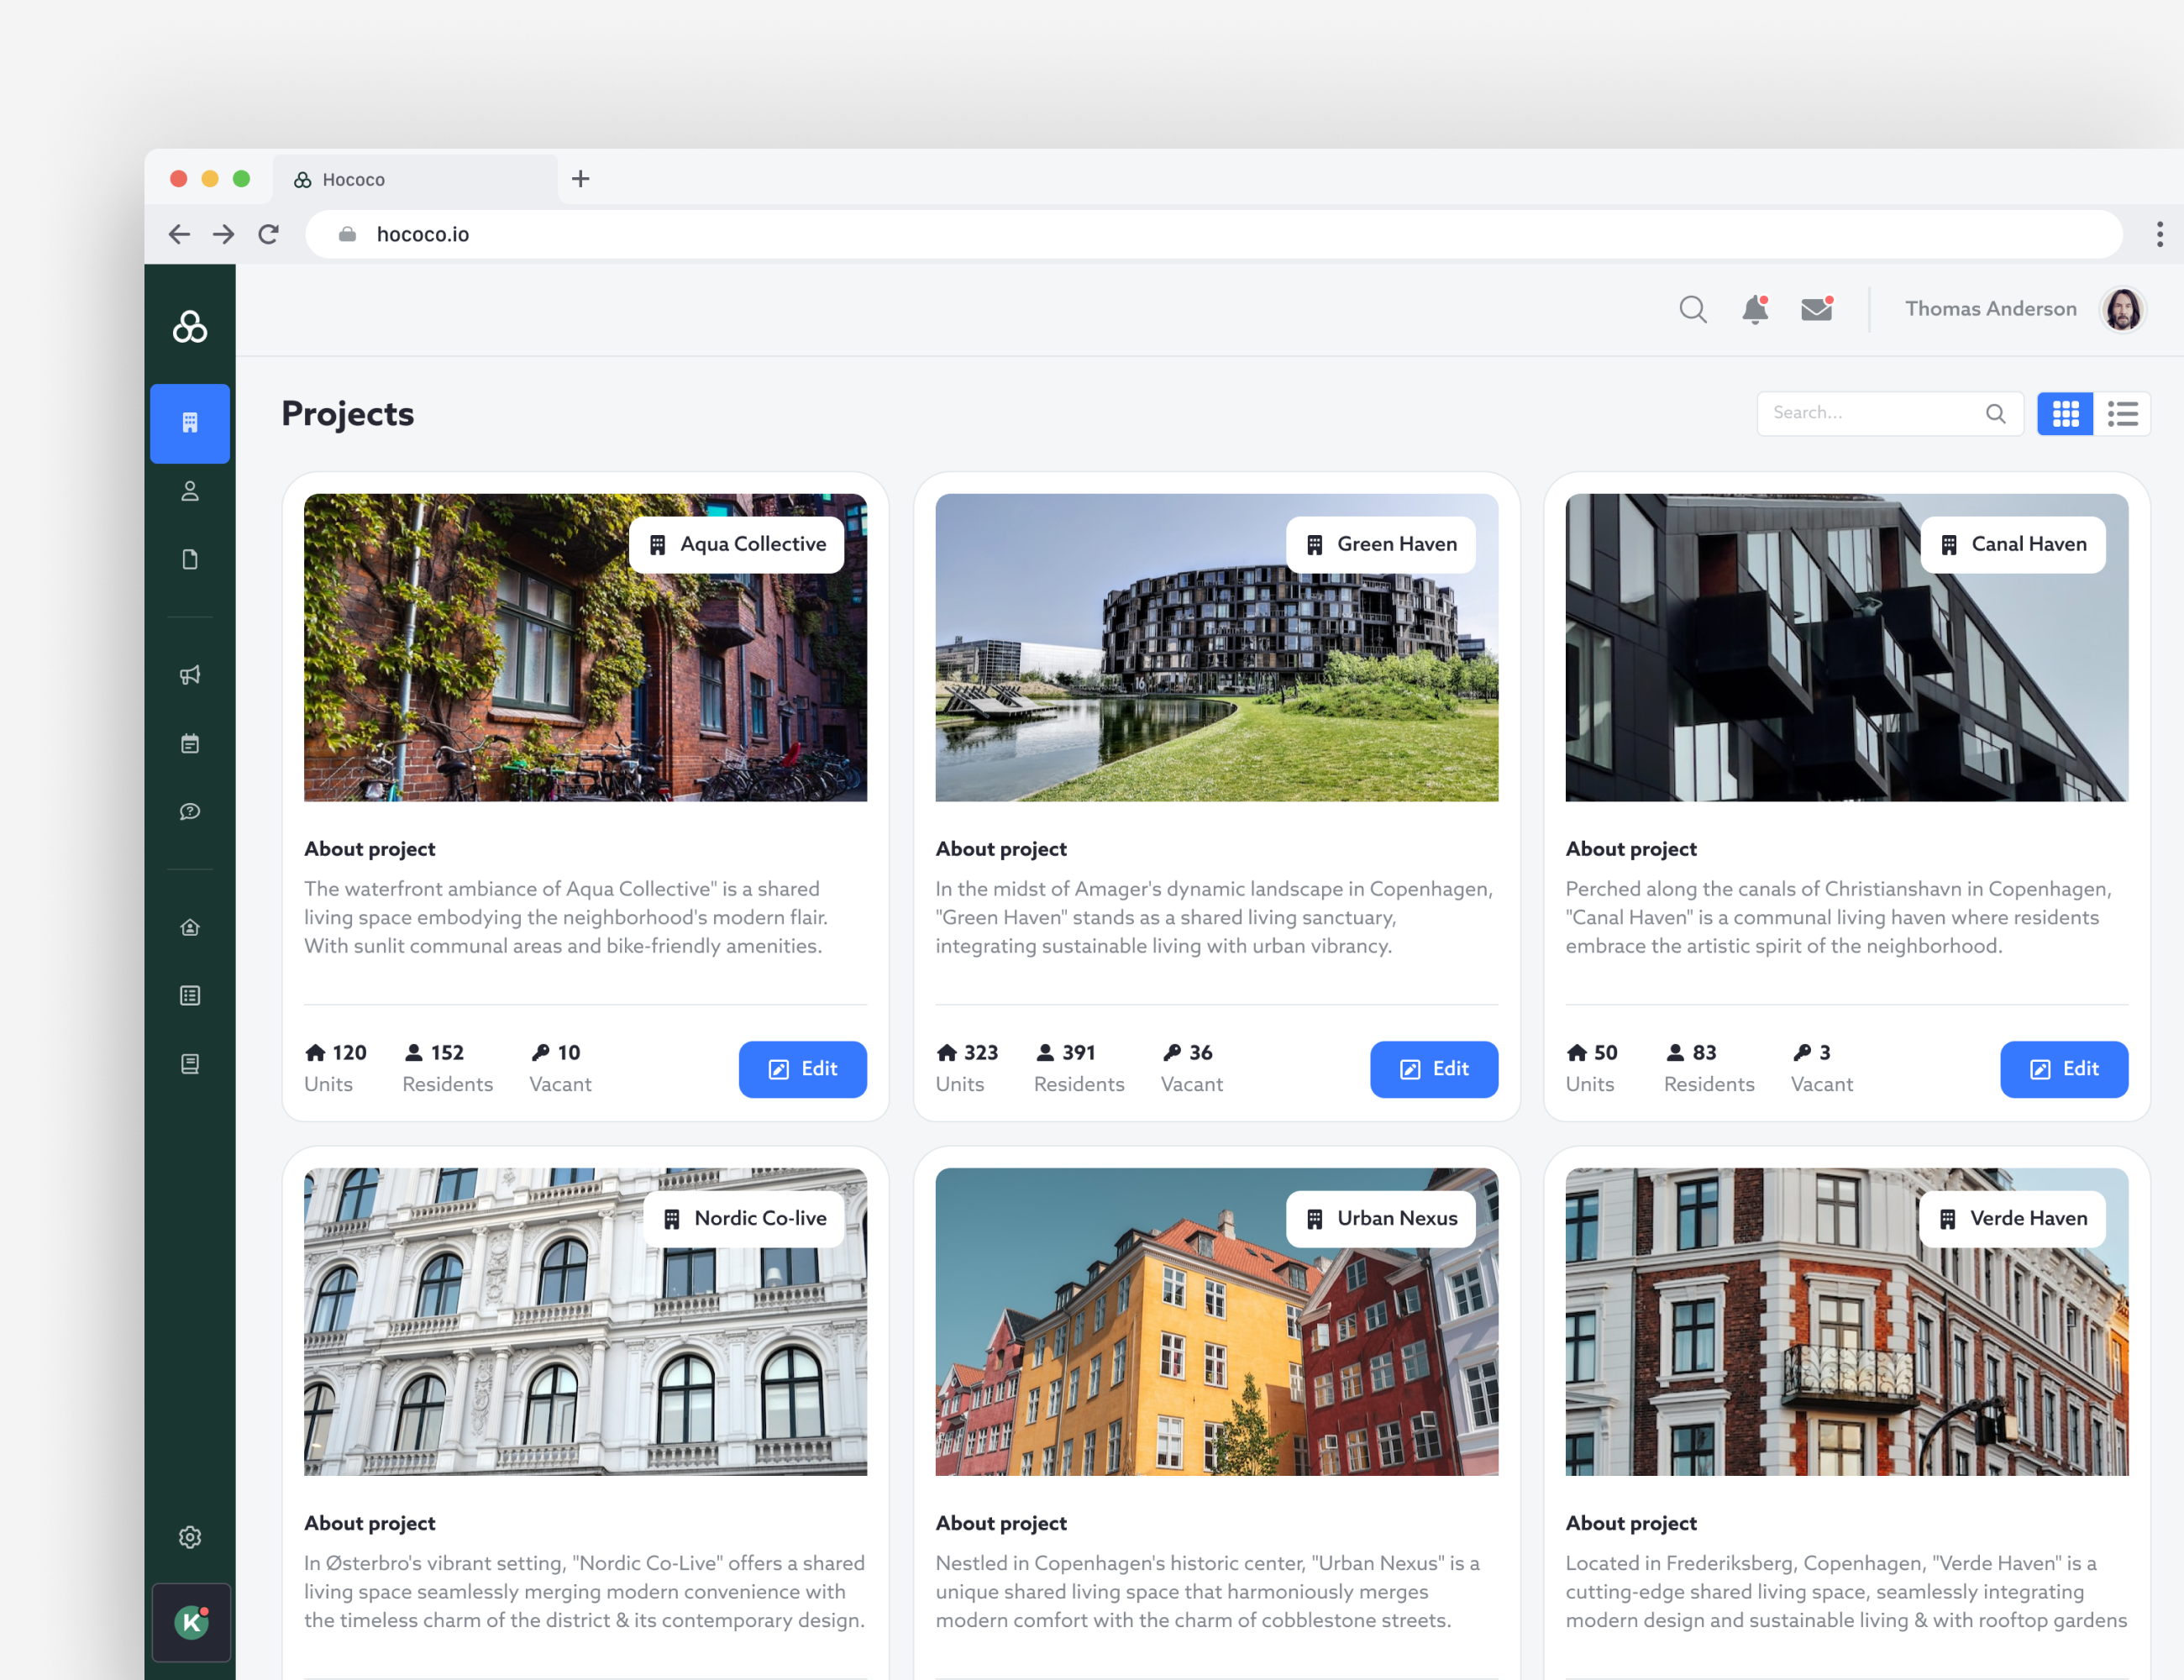Open the move-in home icon in sidebar
The height and width of the screenshot is (1680, 2184).
pyautogui.click(x=190, y=927)
